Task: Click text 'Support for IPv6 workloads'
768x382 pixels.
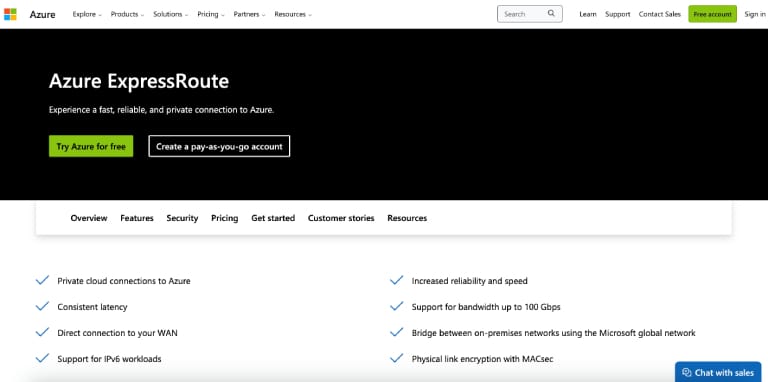Action: tap(109, 359)
